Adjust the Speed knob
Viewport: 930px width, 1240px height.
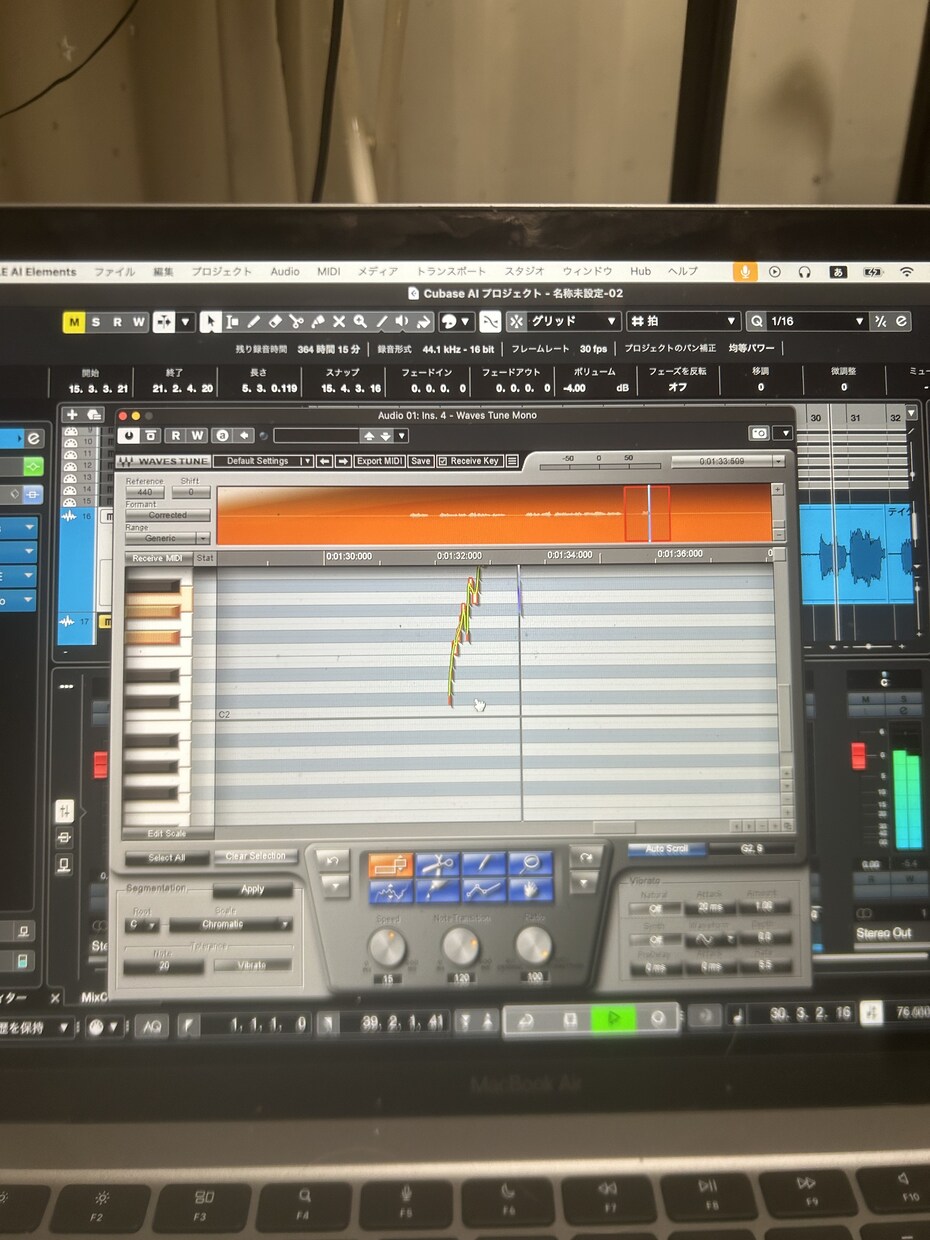pos(387,946)
